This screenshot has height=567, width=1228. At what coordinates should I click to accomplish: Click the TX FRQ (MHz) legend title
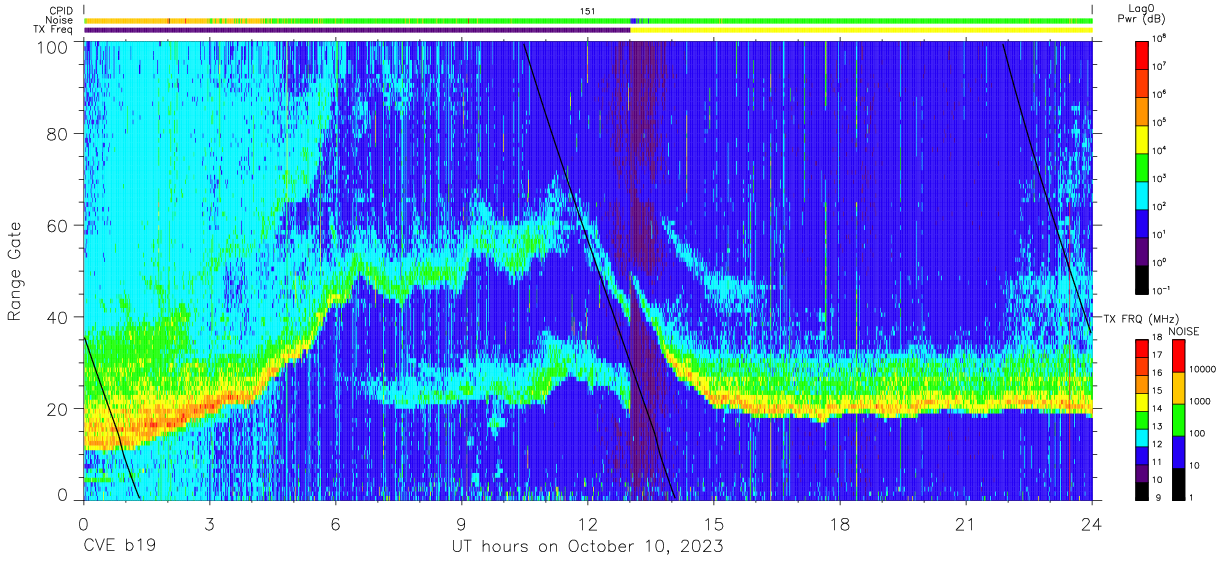pyautogui.click(x=1143, y=319)
